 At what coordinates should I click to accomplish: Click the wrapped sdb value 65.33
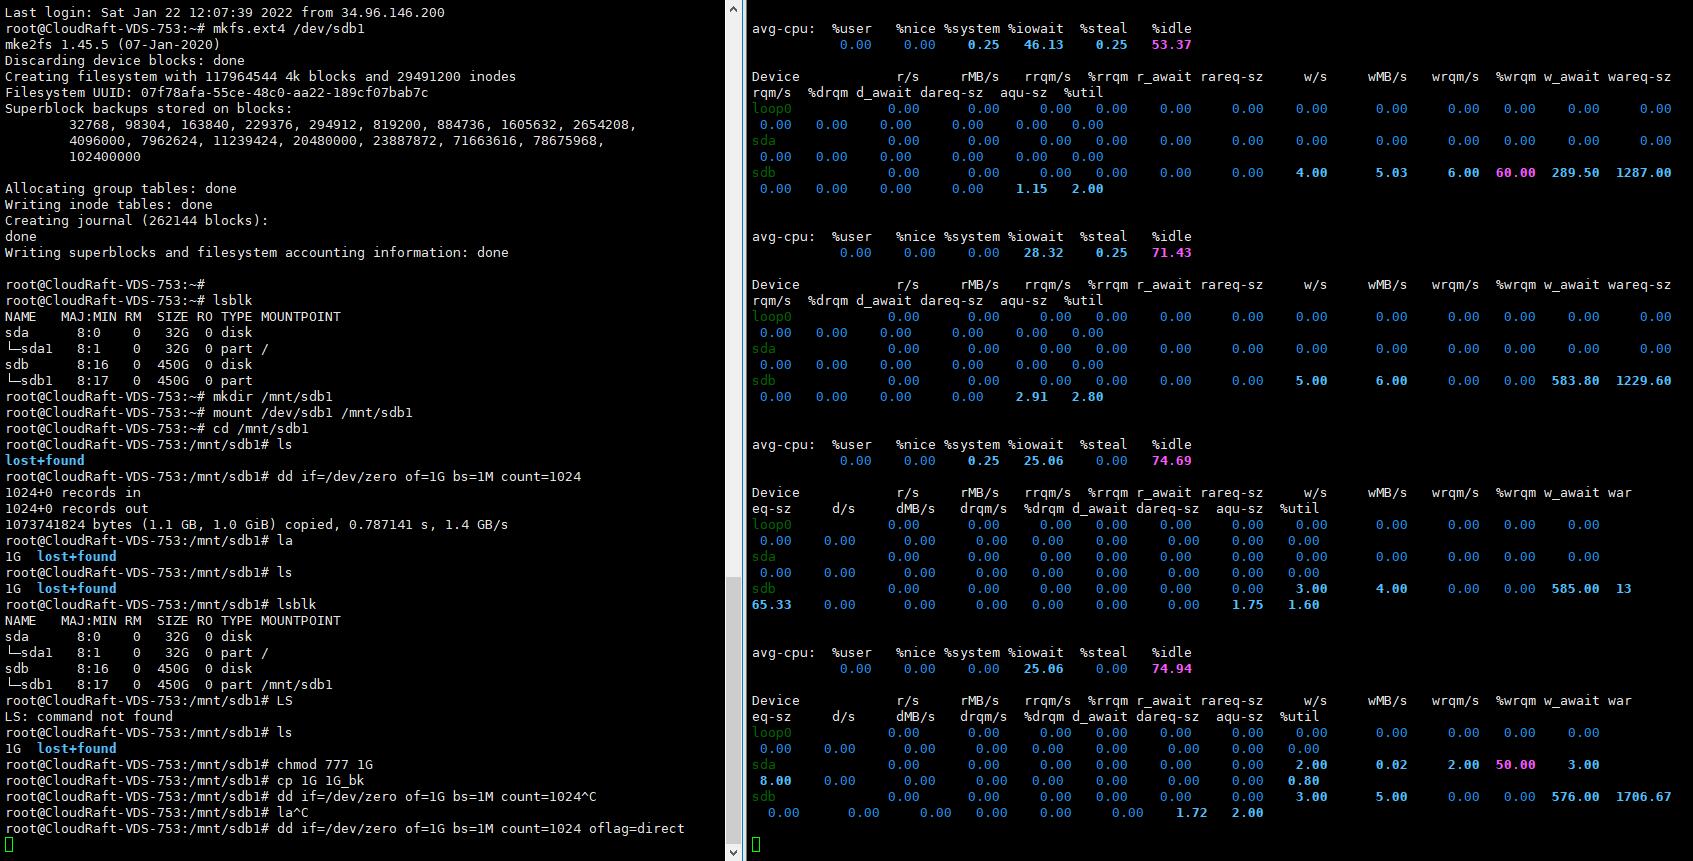click(x=772, y=605)
